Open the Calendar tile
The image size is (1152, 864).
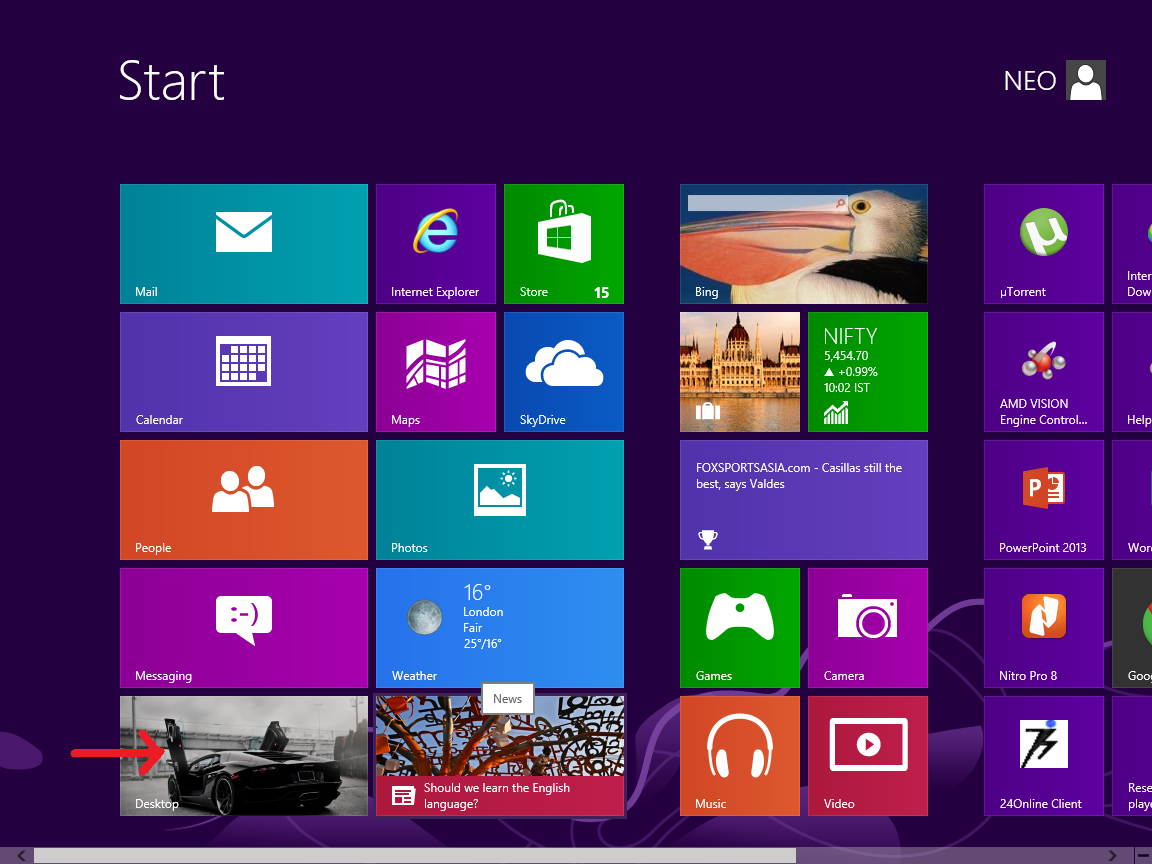pos(244,372)
